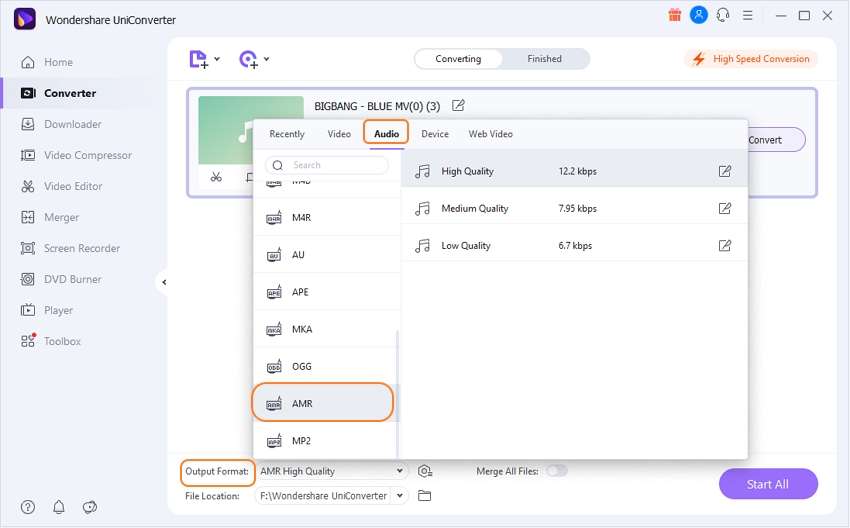Select High Quality 12.2 kbps preset

[574, 171]
